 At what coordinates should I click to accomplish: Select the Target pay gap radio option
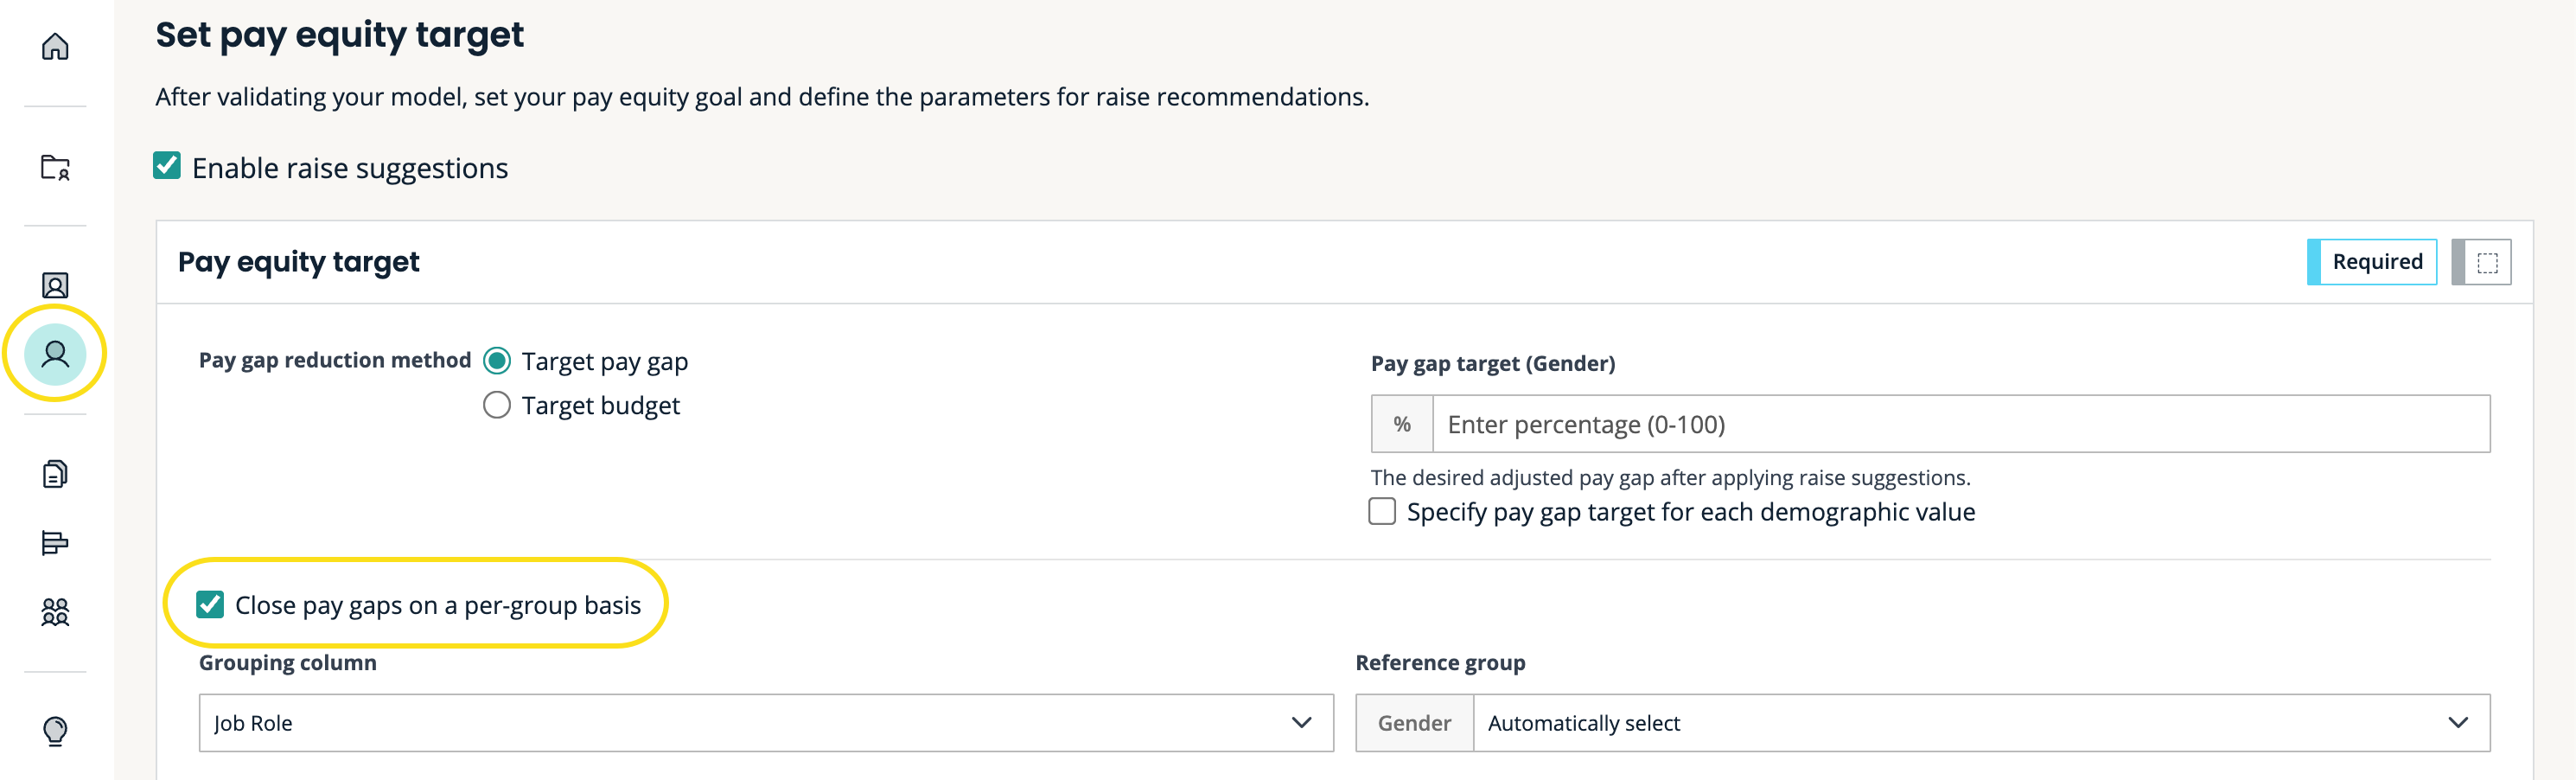pos(497,361)
